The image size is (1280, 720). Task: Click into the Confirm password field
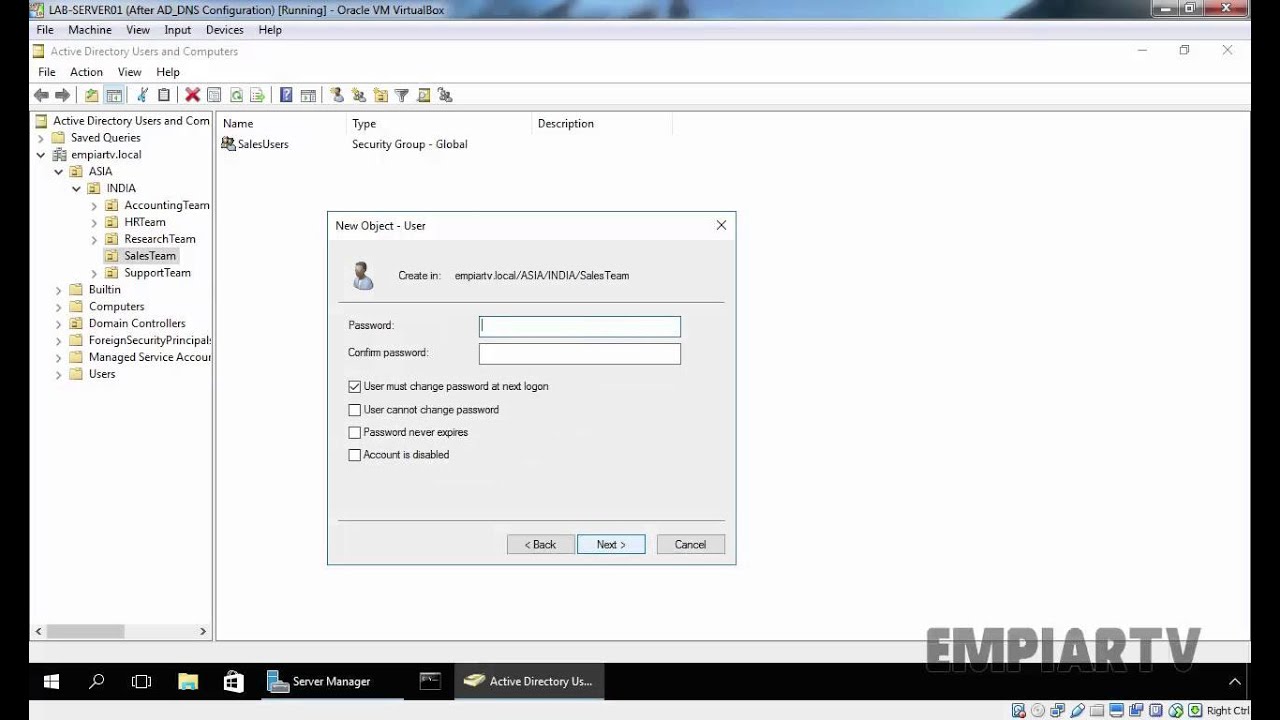580,354
